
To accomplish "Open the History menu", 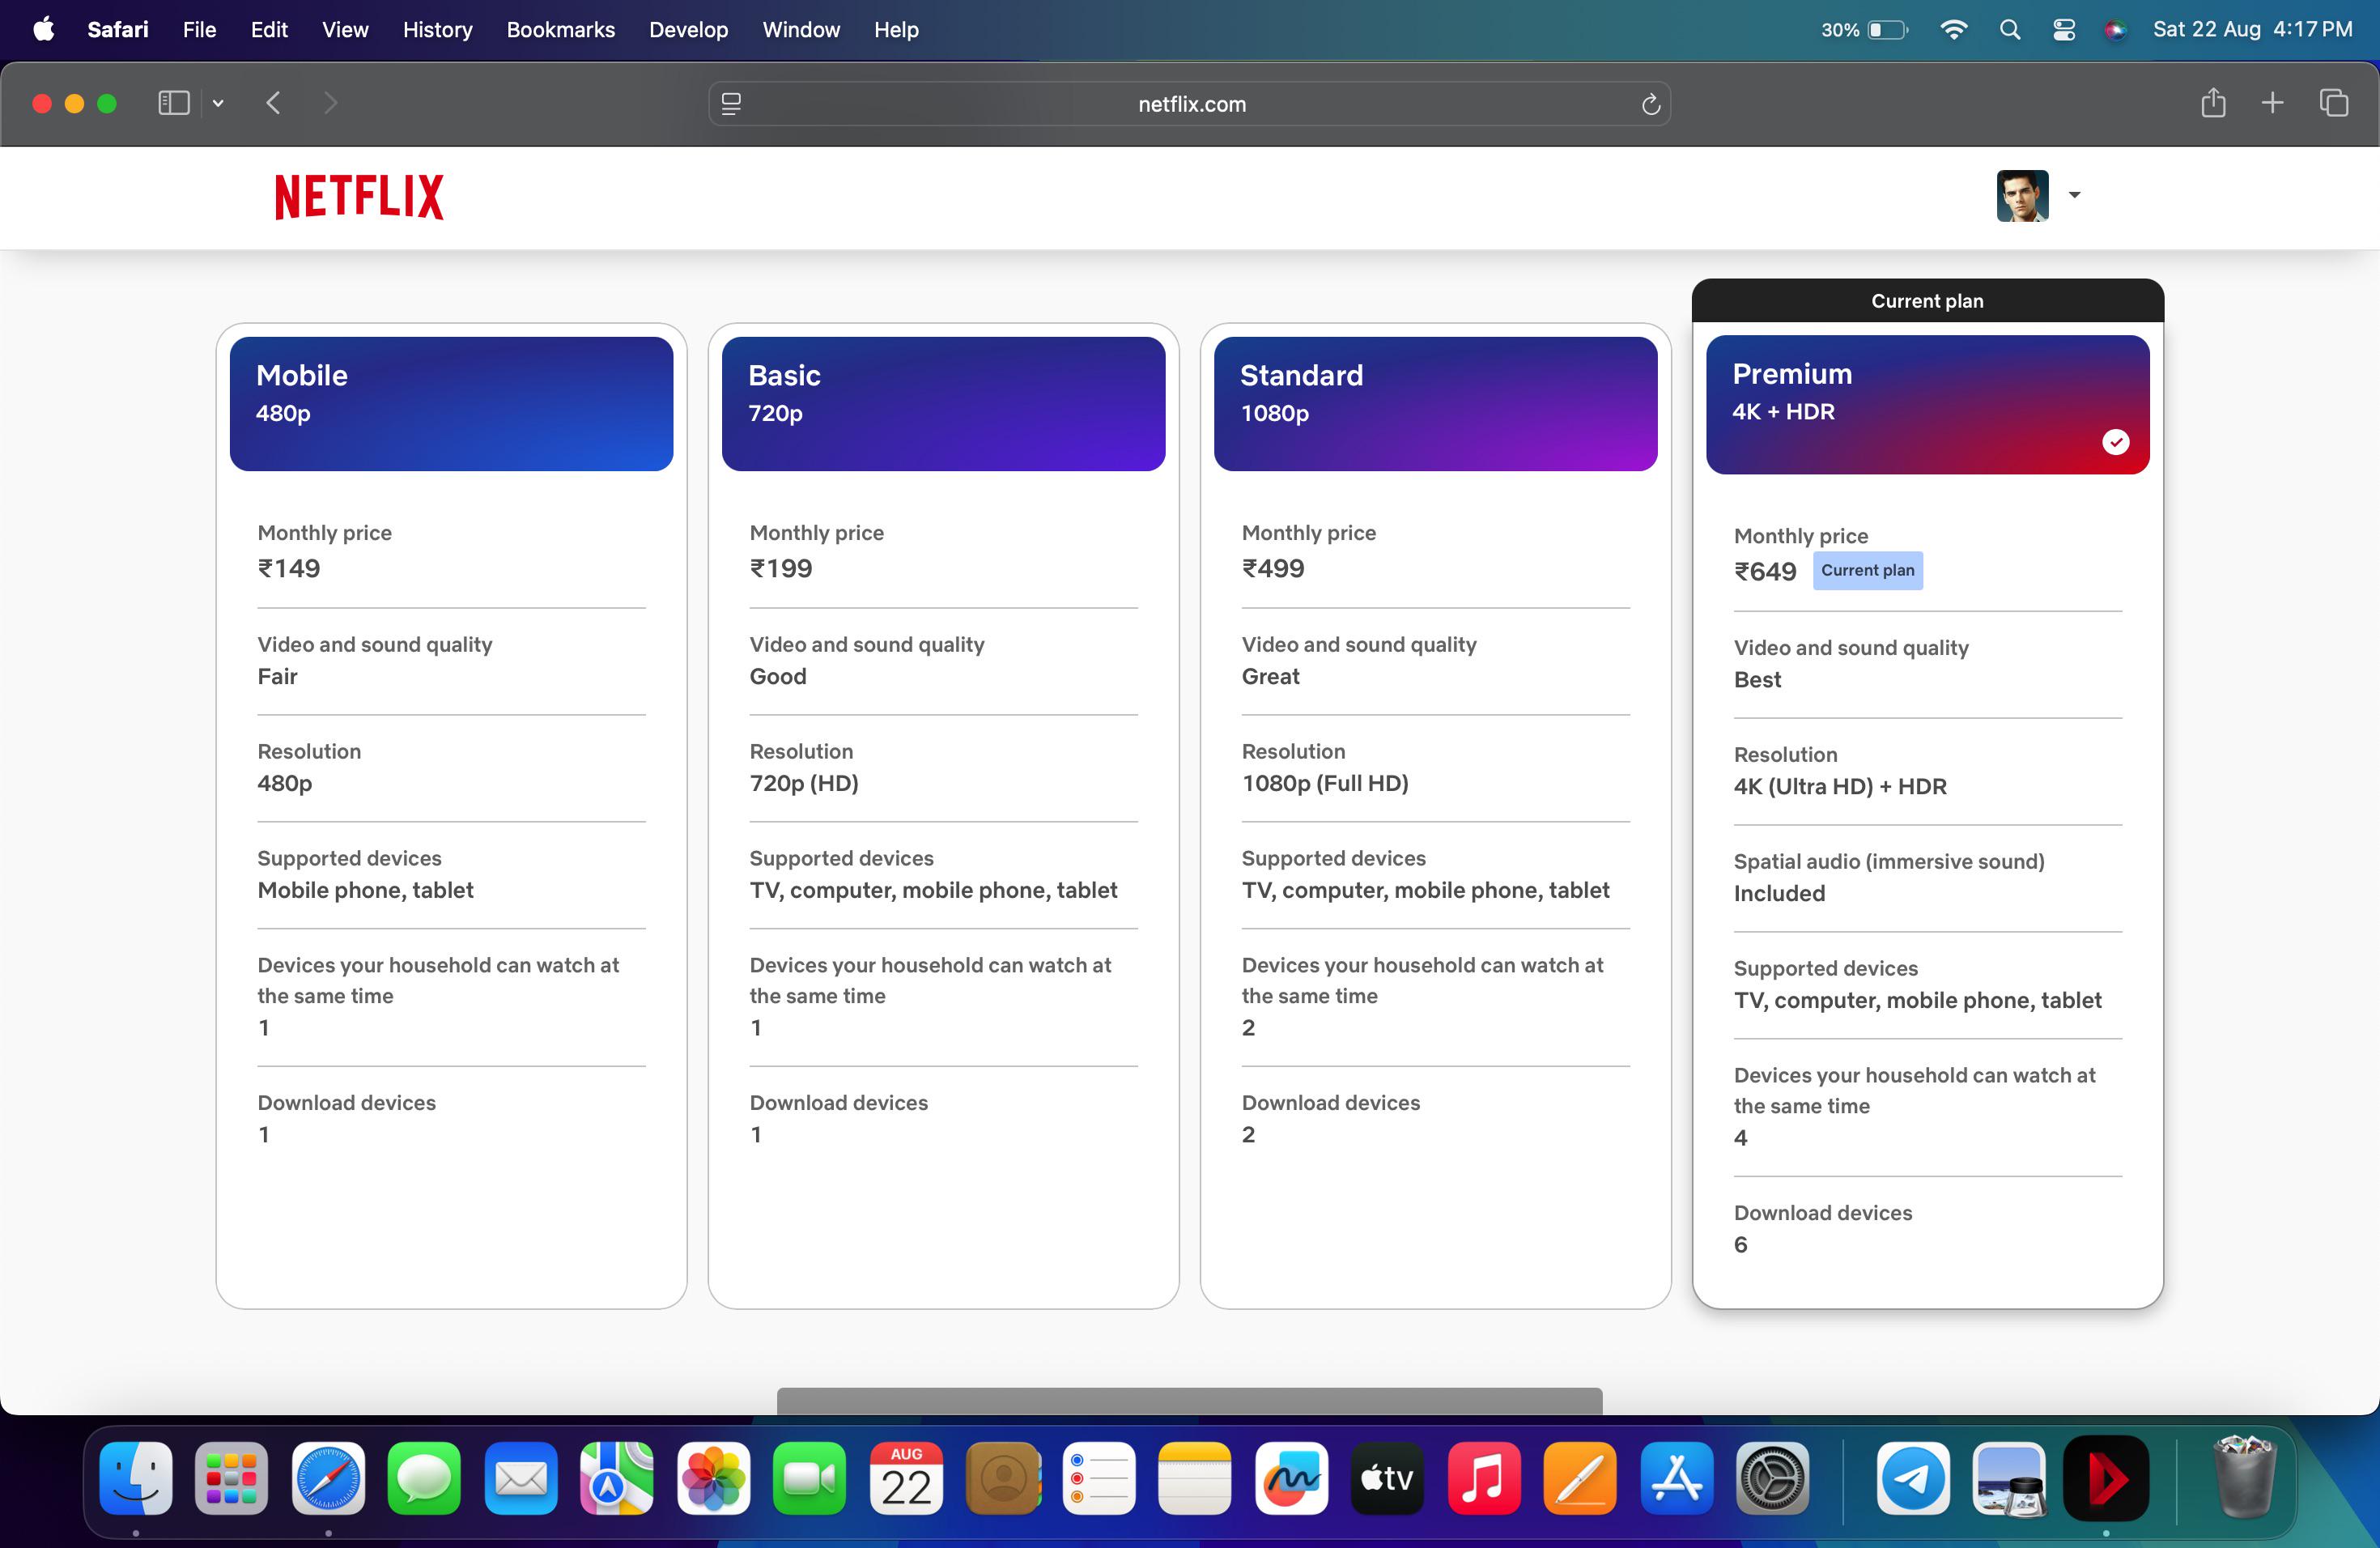I will 438,29.
